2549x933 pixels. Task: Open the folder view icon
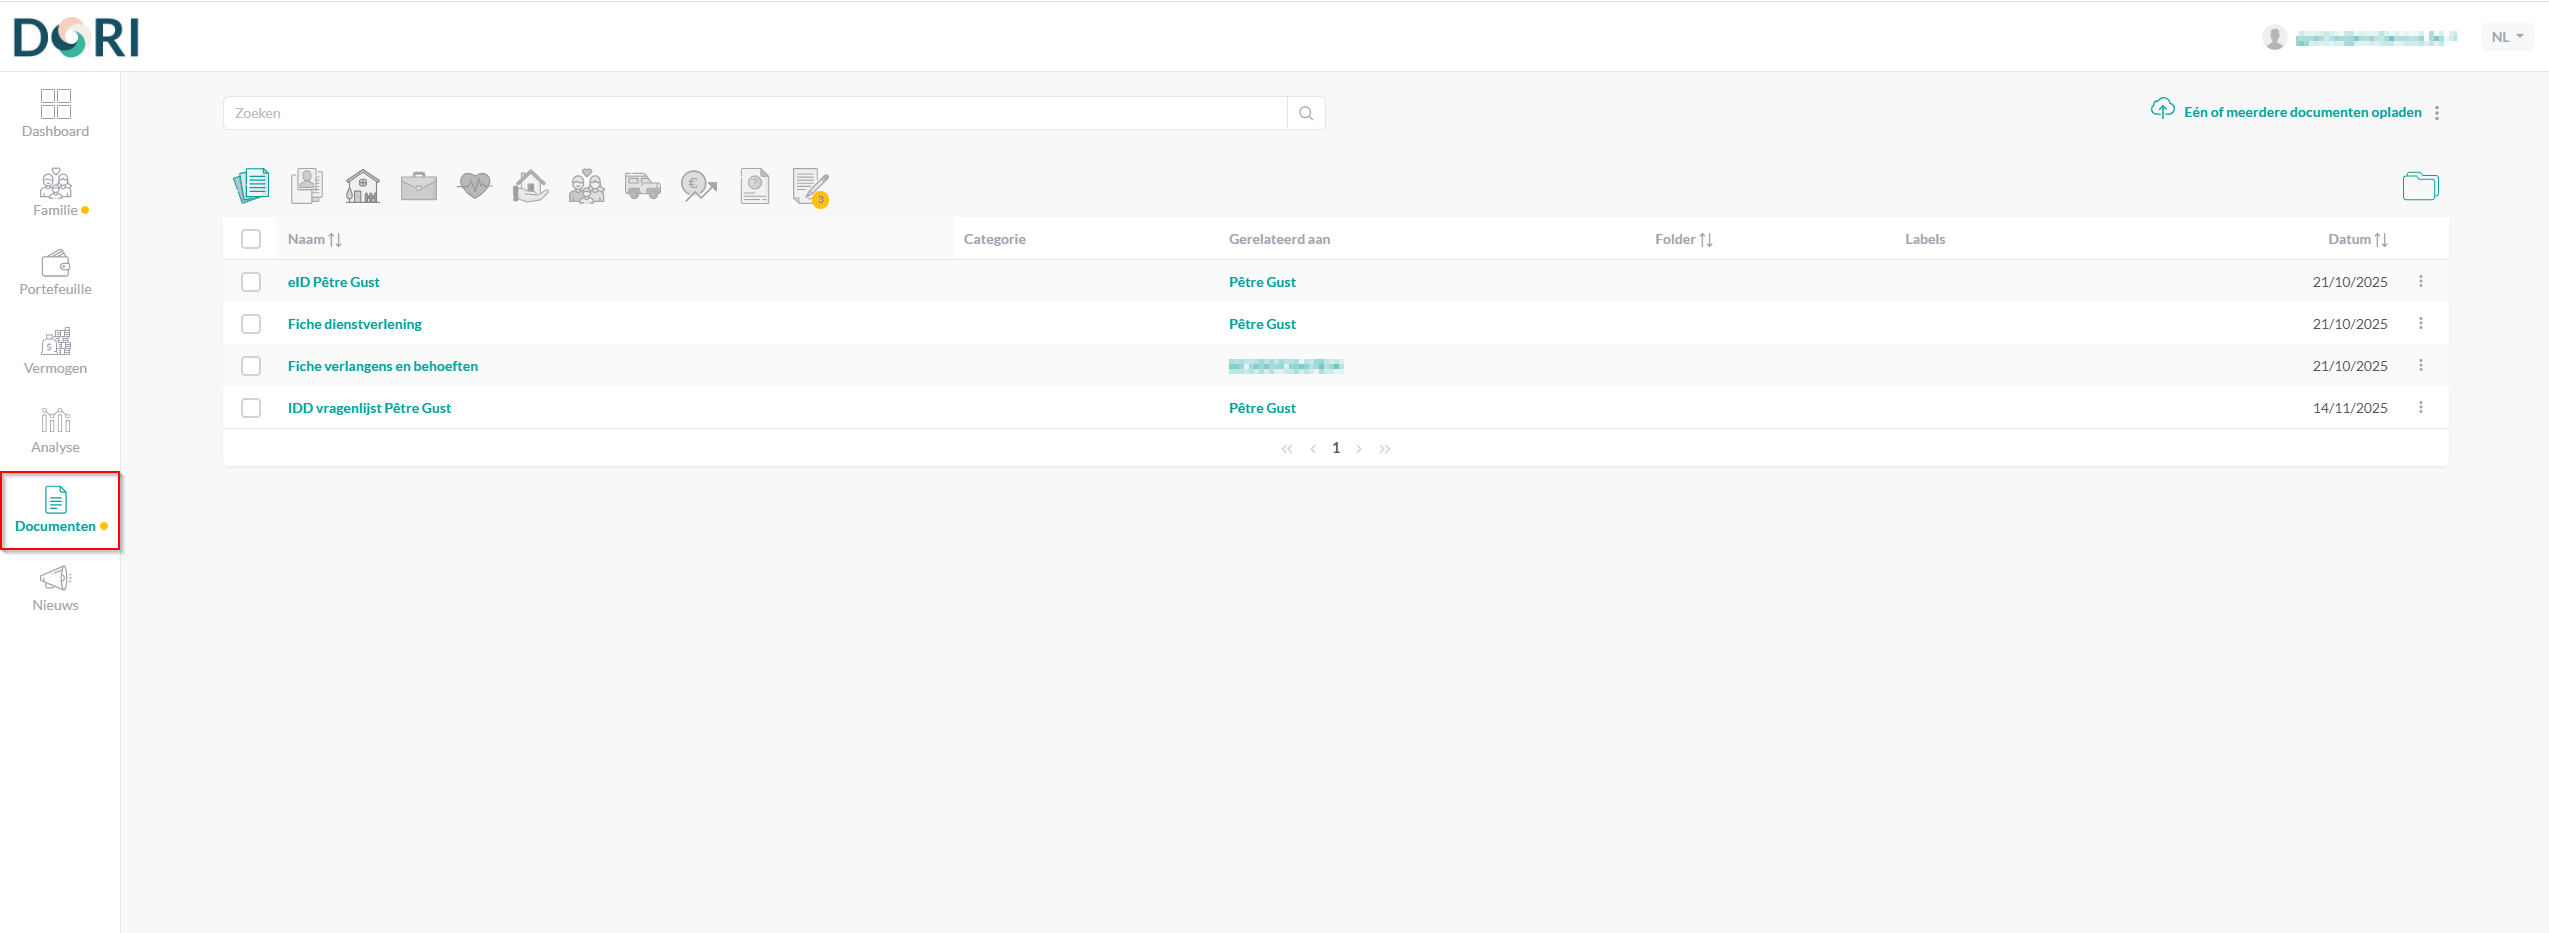tap(2420, 186)
